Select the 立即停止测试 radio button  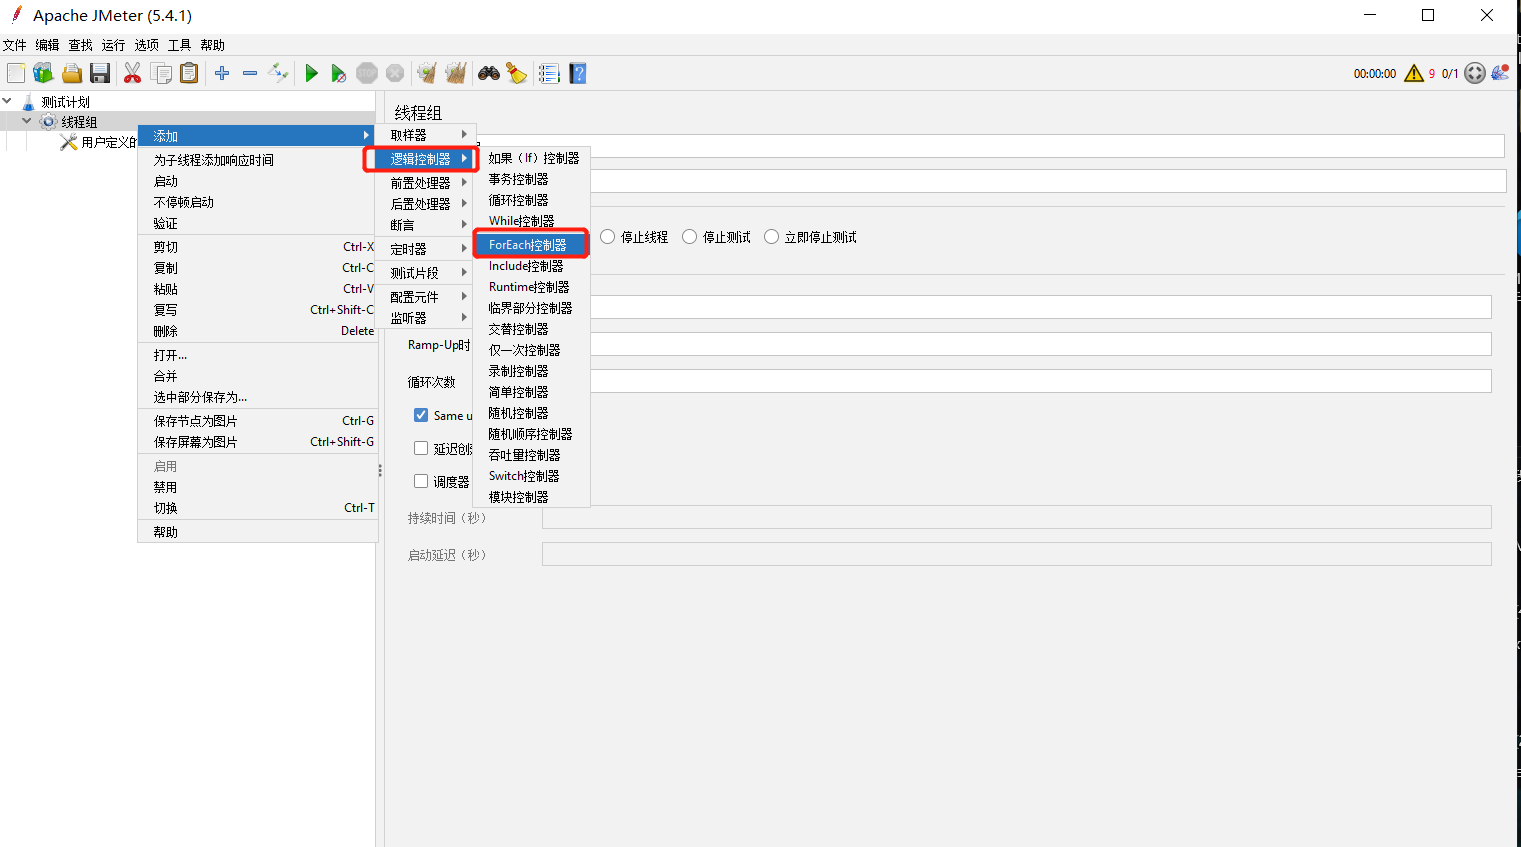[x=771, y=237]
